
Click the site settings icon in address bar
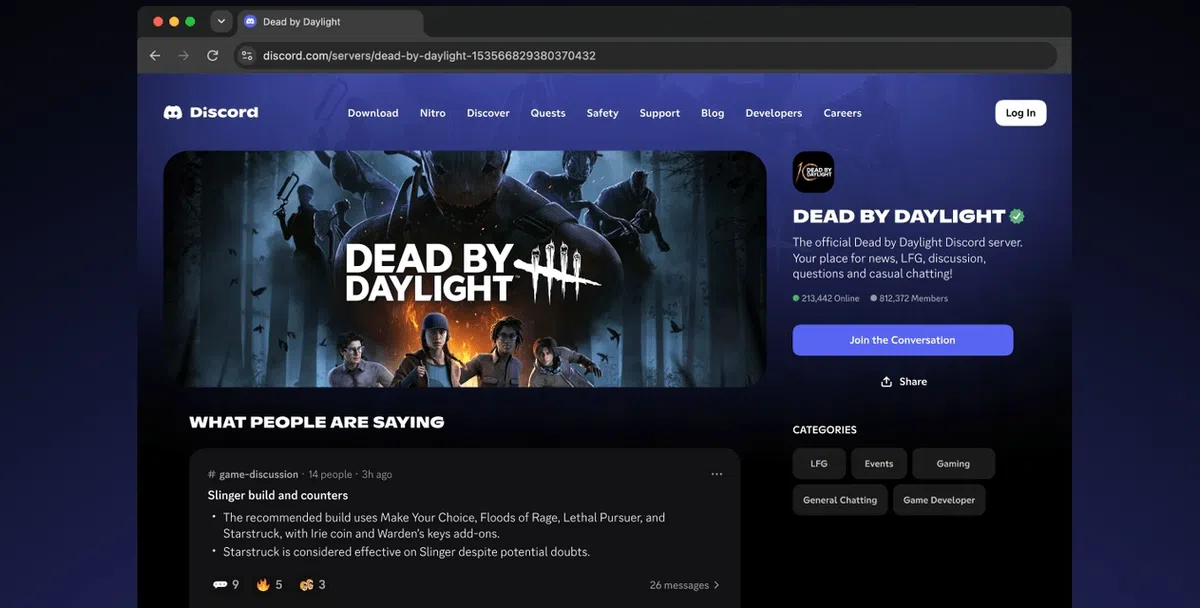click(247, 56)
